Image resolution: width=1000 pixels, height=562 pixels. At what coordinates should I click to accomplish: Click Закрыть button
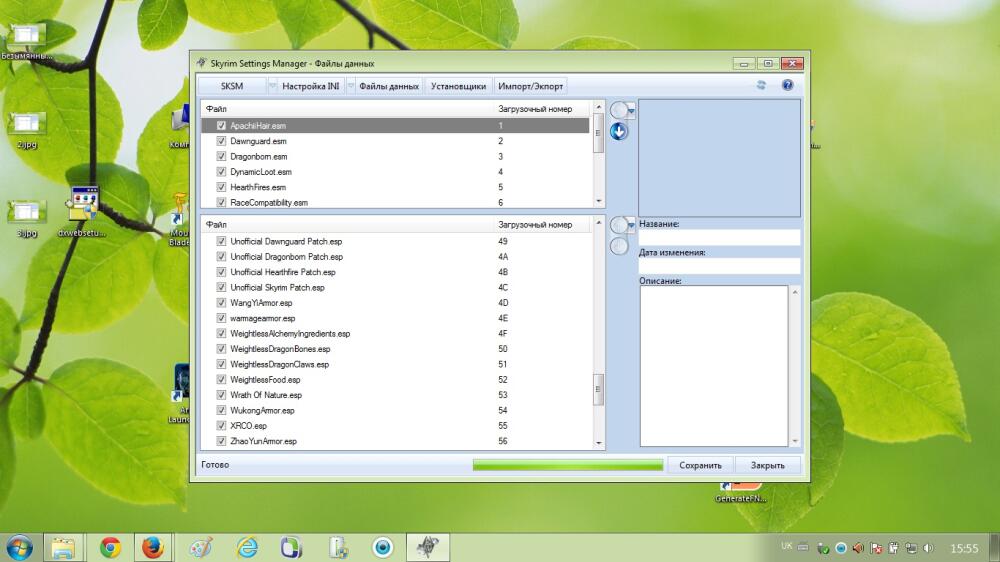[767, 465]
